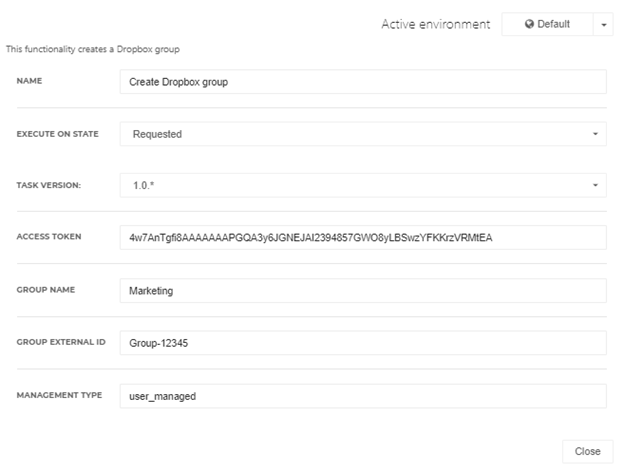The height and width of the screenshot is (473, 624).
Task: Open the Default active environment button
Action: pyautogui.click(x=547, y=24)
